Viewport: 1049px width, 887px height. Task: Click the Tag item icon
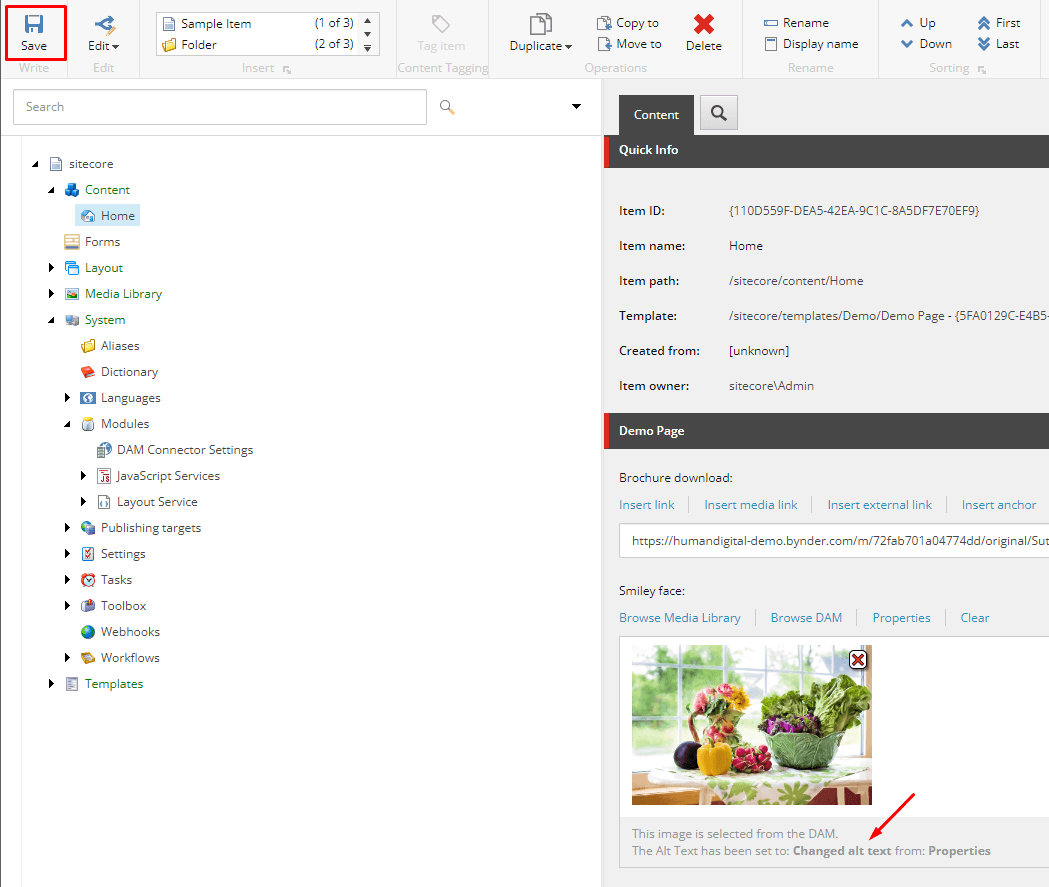click(x=440, y=24)
